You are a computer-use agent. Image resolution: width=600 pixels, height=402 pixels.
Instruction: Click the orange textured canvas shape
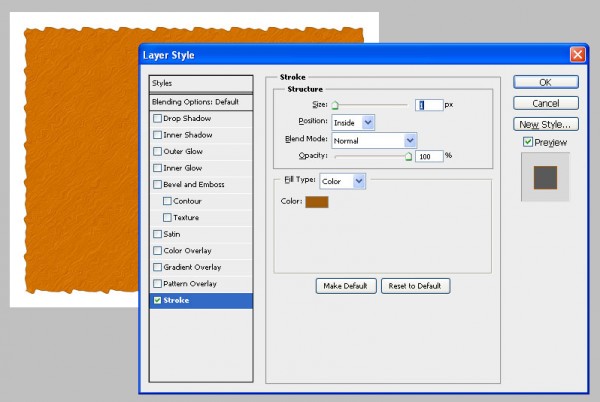(82, 161)
